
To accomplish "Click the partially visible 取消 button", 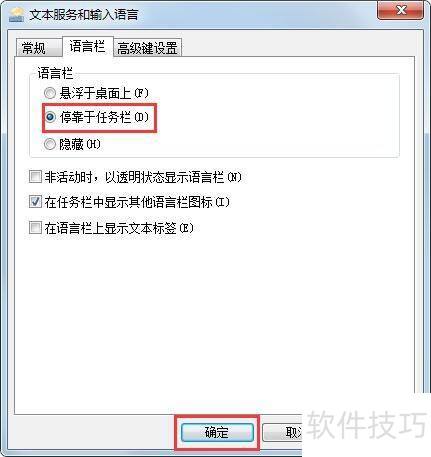I will coord(282,432).
